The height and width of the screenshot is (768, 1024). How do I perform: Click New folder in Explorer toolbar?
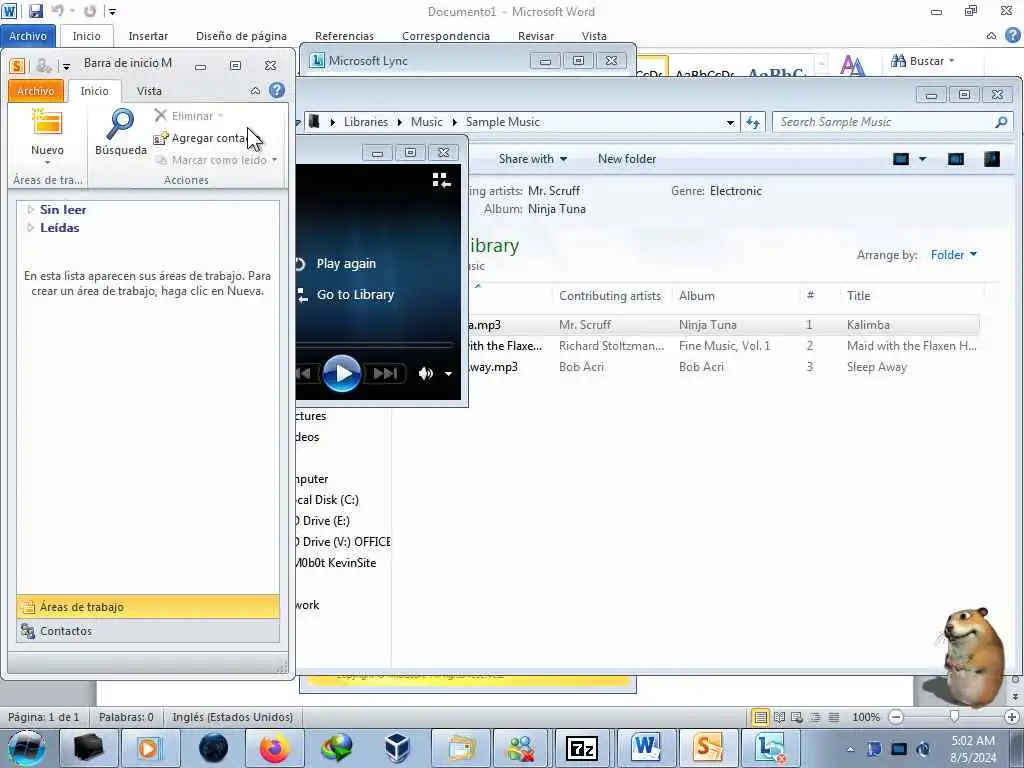[x=627, y=159]
